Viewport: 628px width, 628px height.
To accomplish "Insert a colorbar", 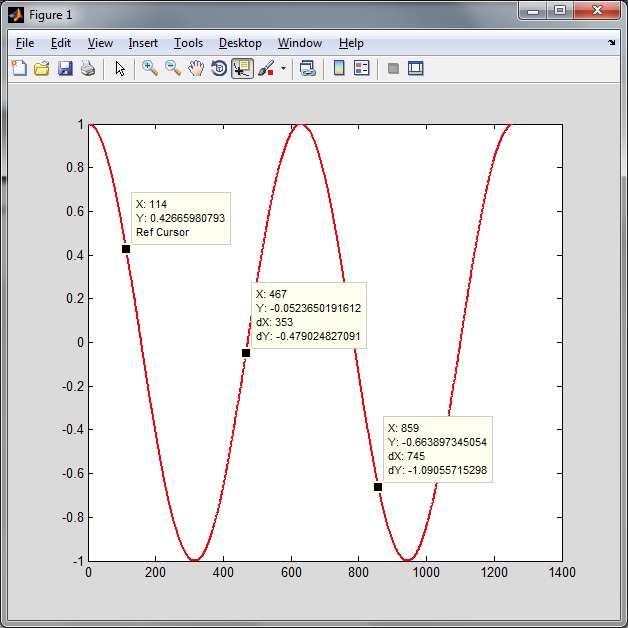I will tap(339, 68).
